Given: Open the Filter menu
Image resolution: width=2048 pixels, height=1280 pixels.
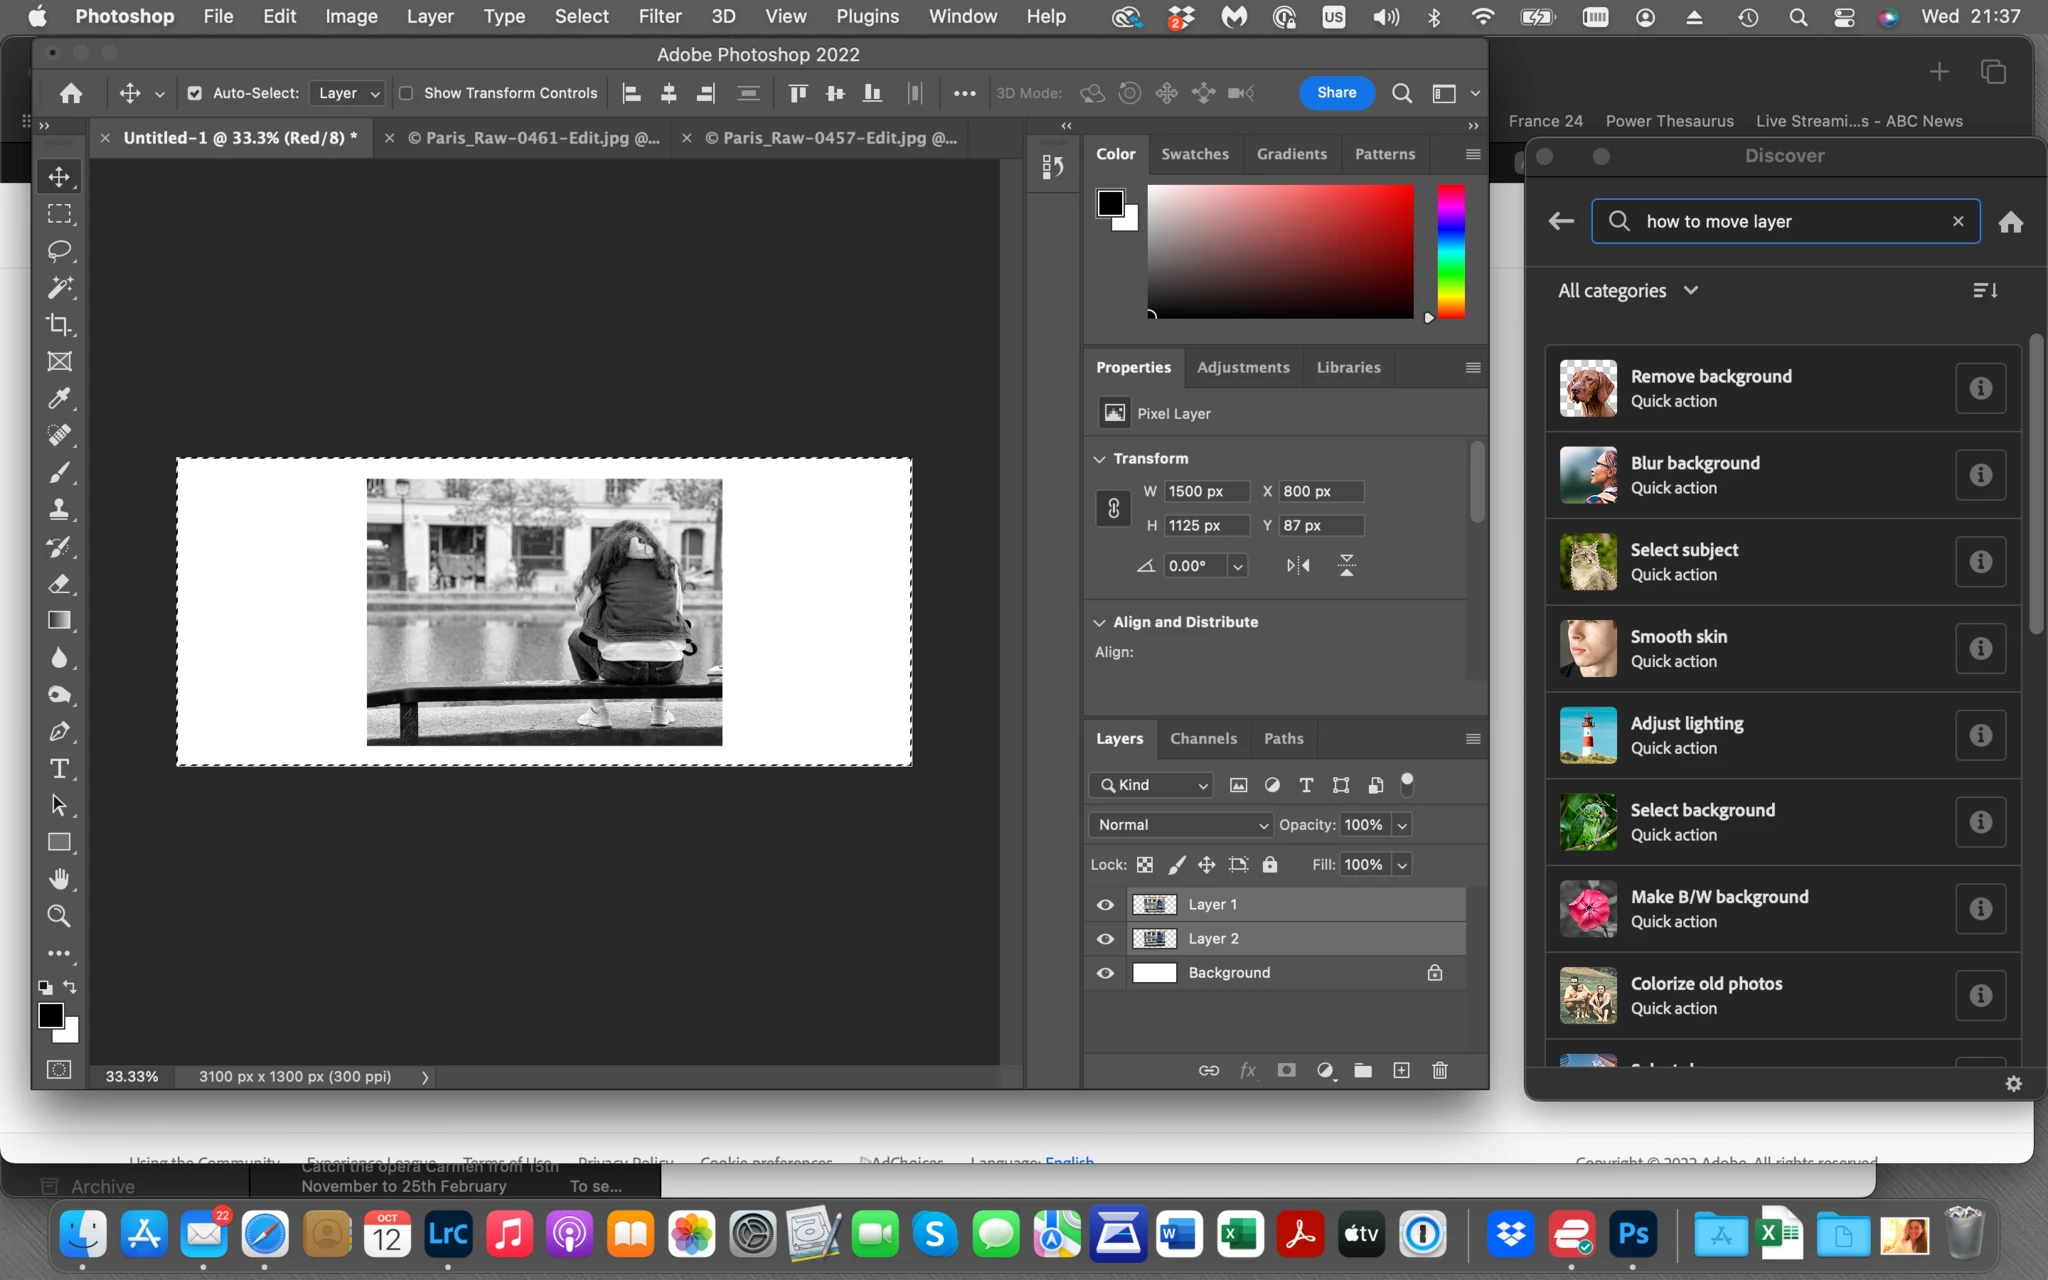Looking at the screenshot, I should point(659,16).
